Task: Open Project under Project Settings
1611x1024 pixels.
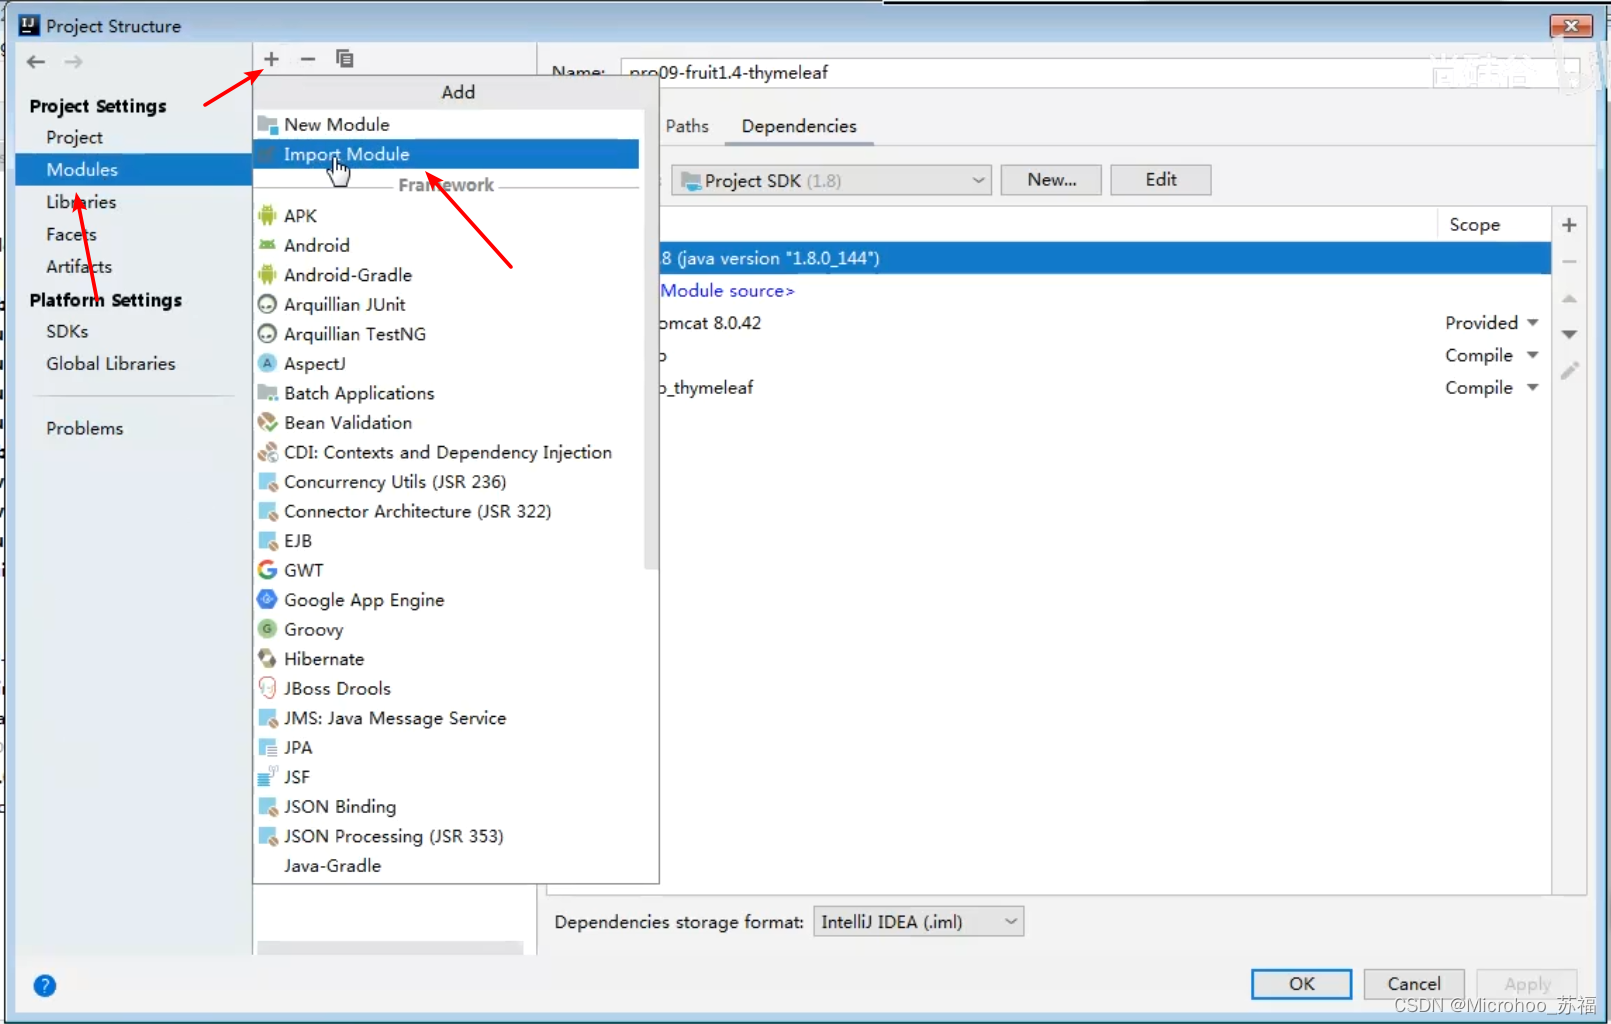Action: (x=74, y=137)
